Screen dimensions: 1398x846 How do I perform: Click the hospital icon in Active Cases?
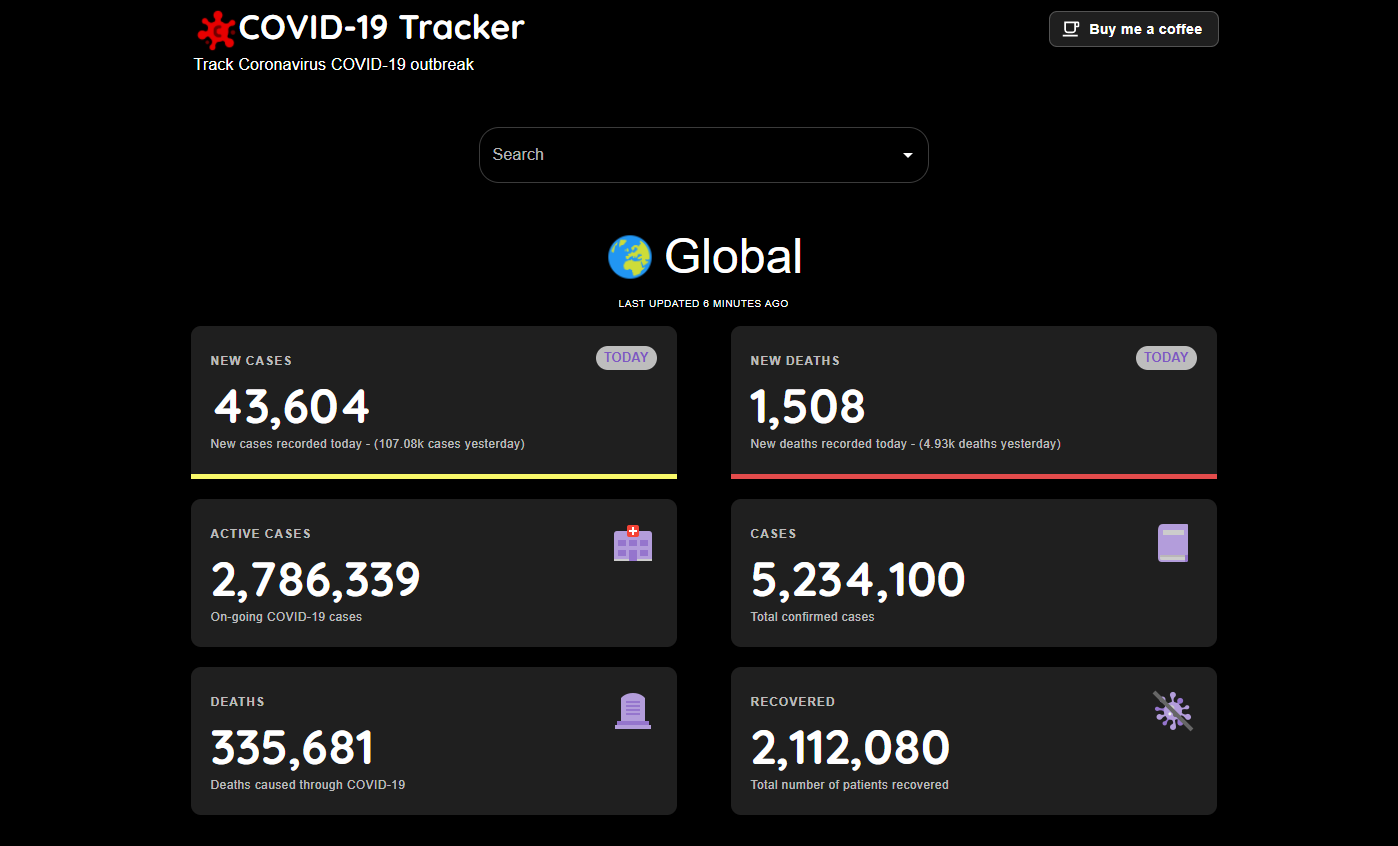(633, 543)
